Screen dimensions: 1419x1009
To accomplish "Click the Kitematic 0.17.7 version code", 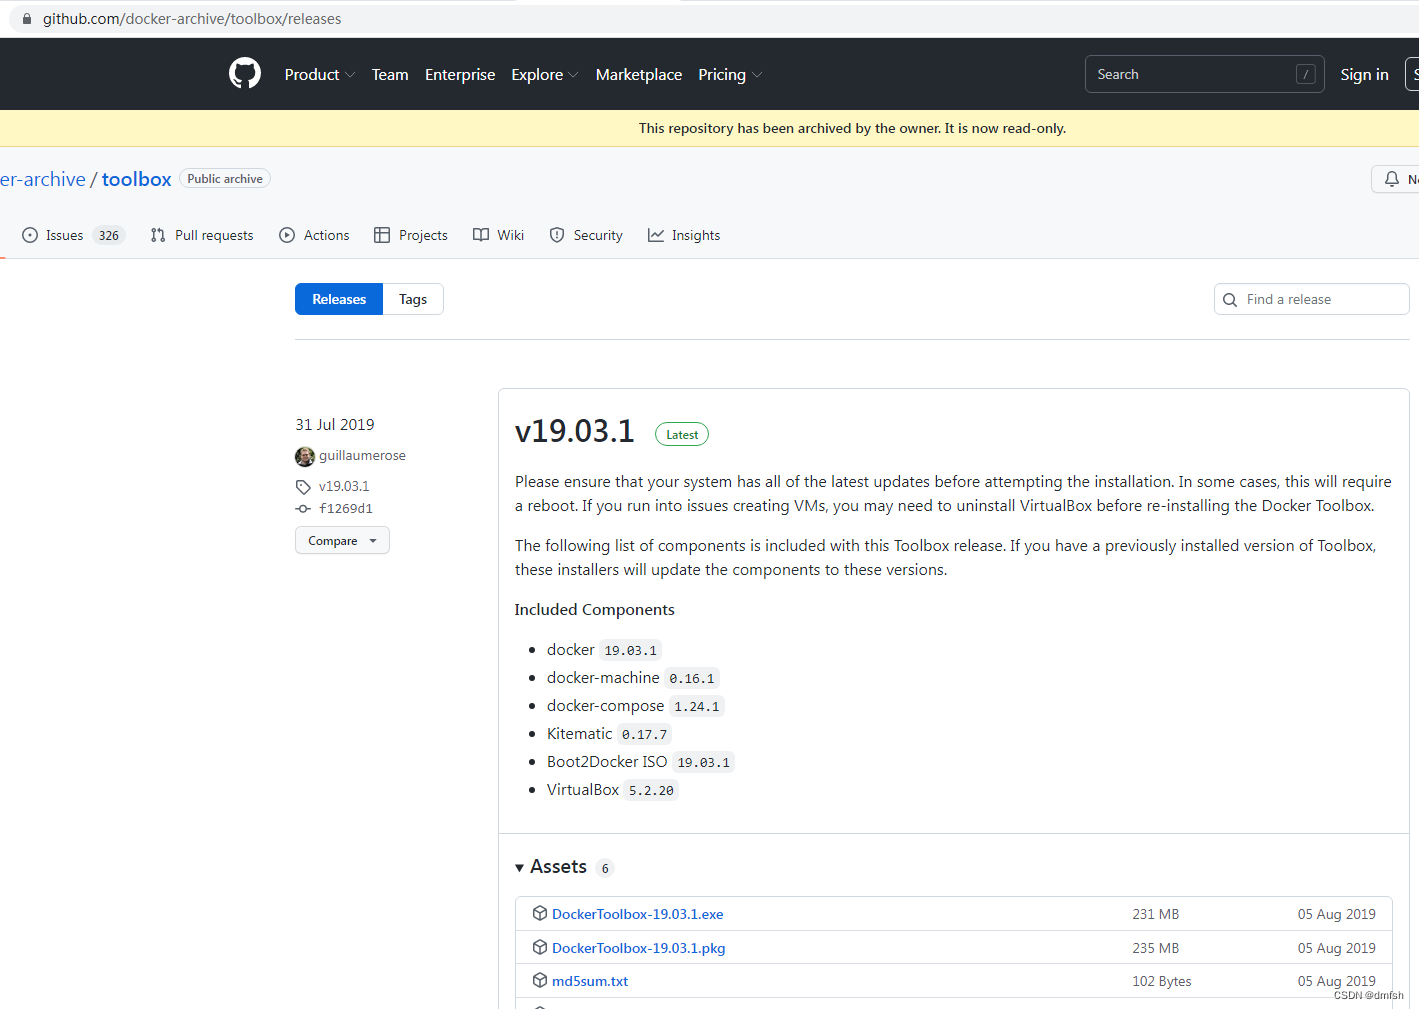I will click(644, 734).
